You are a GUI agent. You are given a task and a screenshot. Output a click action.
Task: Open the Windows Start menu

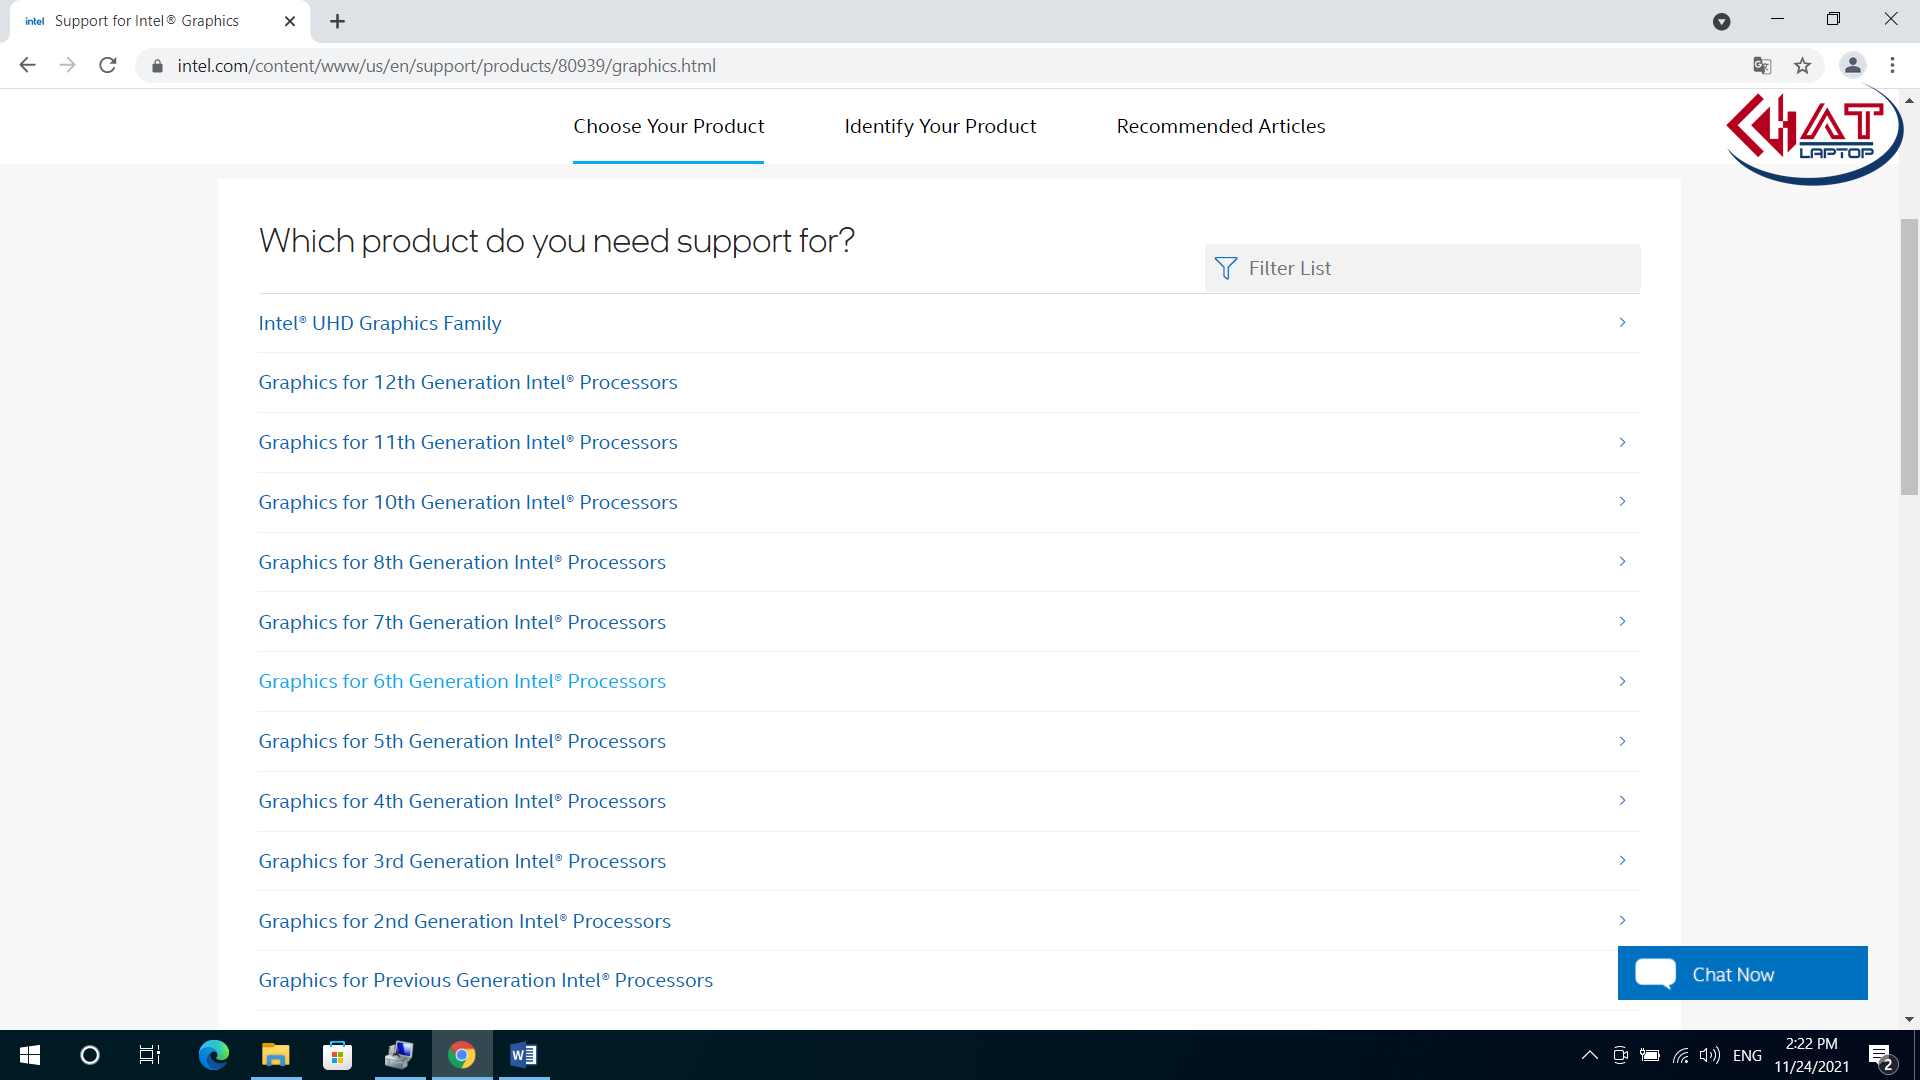[x=30, y=1055]
